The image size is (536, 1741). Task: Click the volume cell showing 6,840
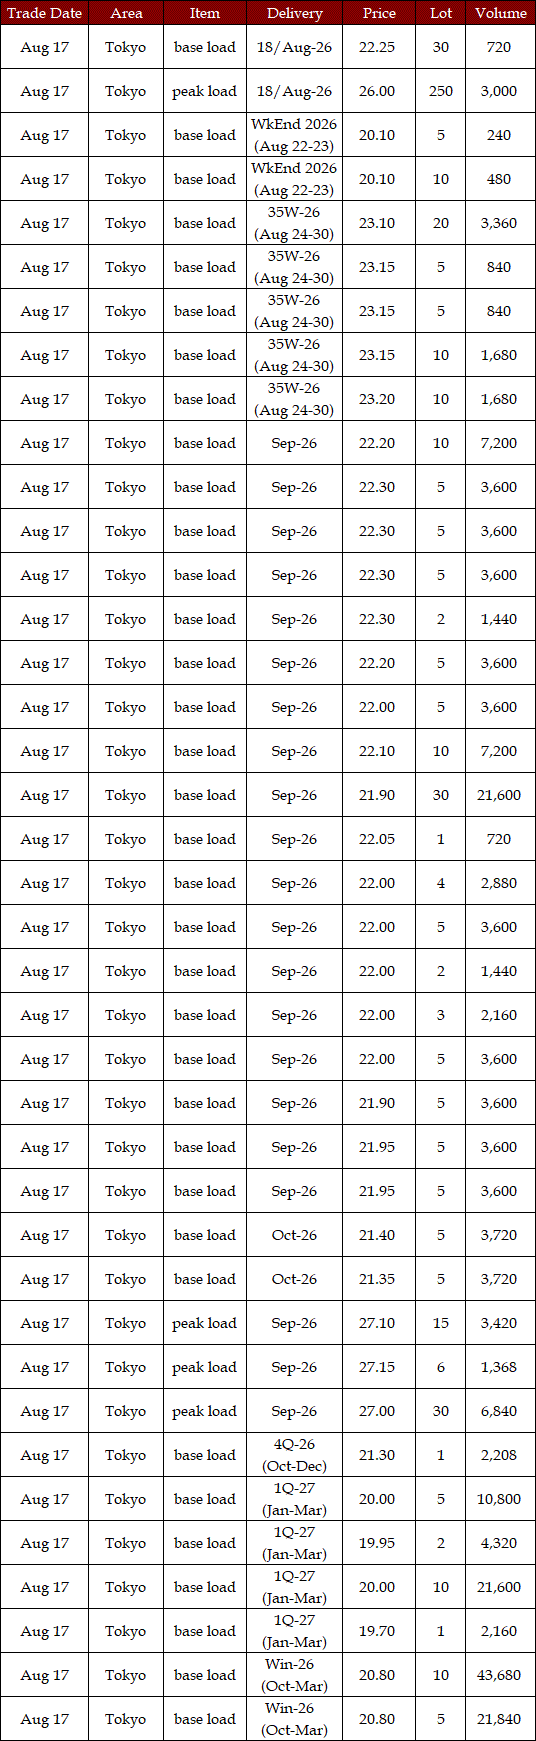500,1411
